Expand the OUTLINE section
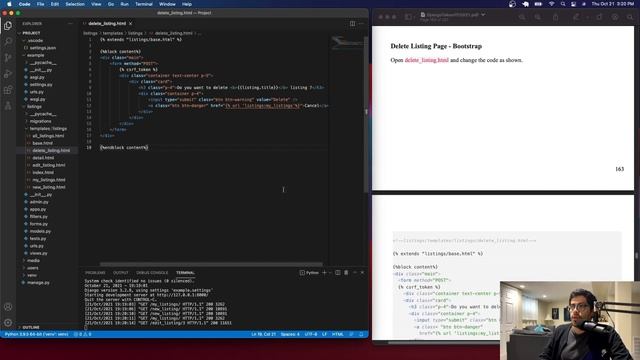 29,327
